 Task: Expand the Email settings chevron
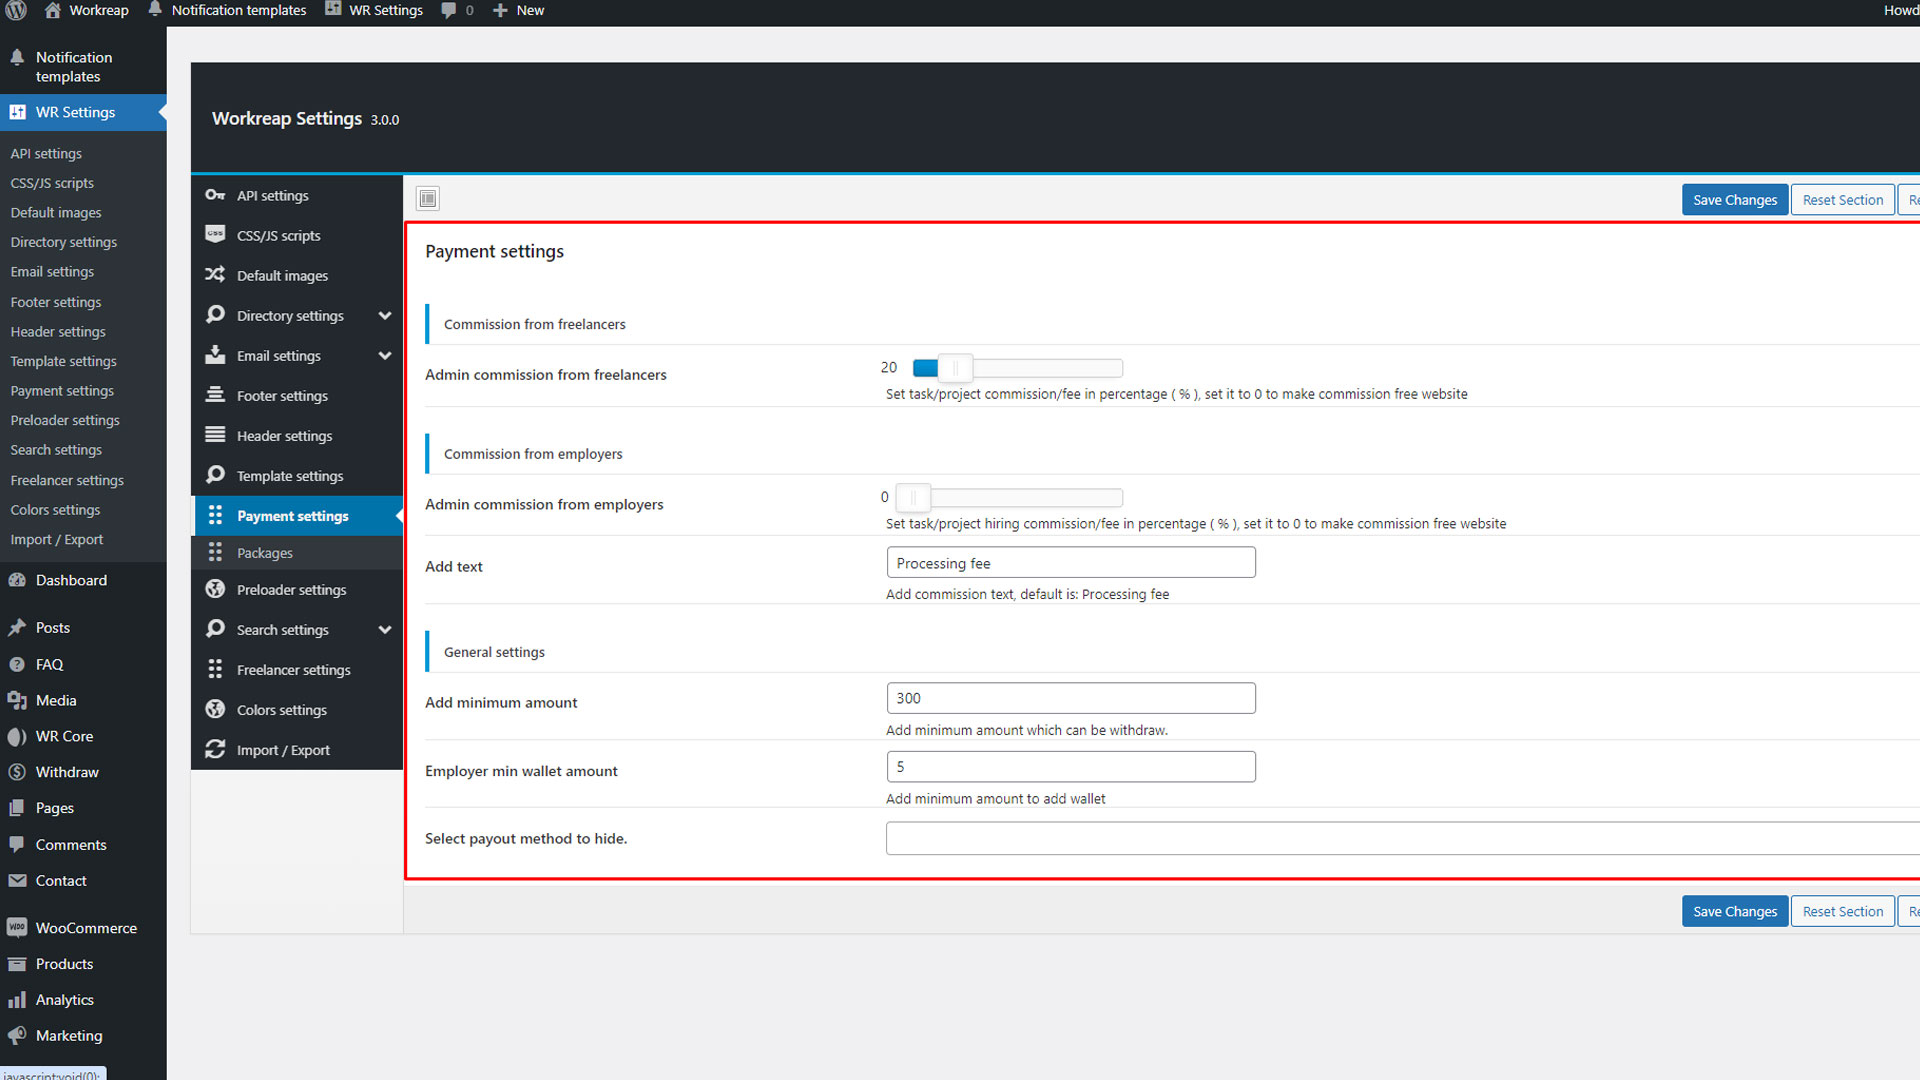click(385, 356)
